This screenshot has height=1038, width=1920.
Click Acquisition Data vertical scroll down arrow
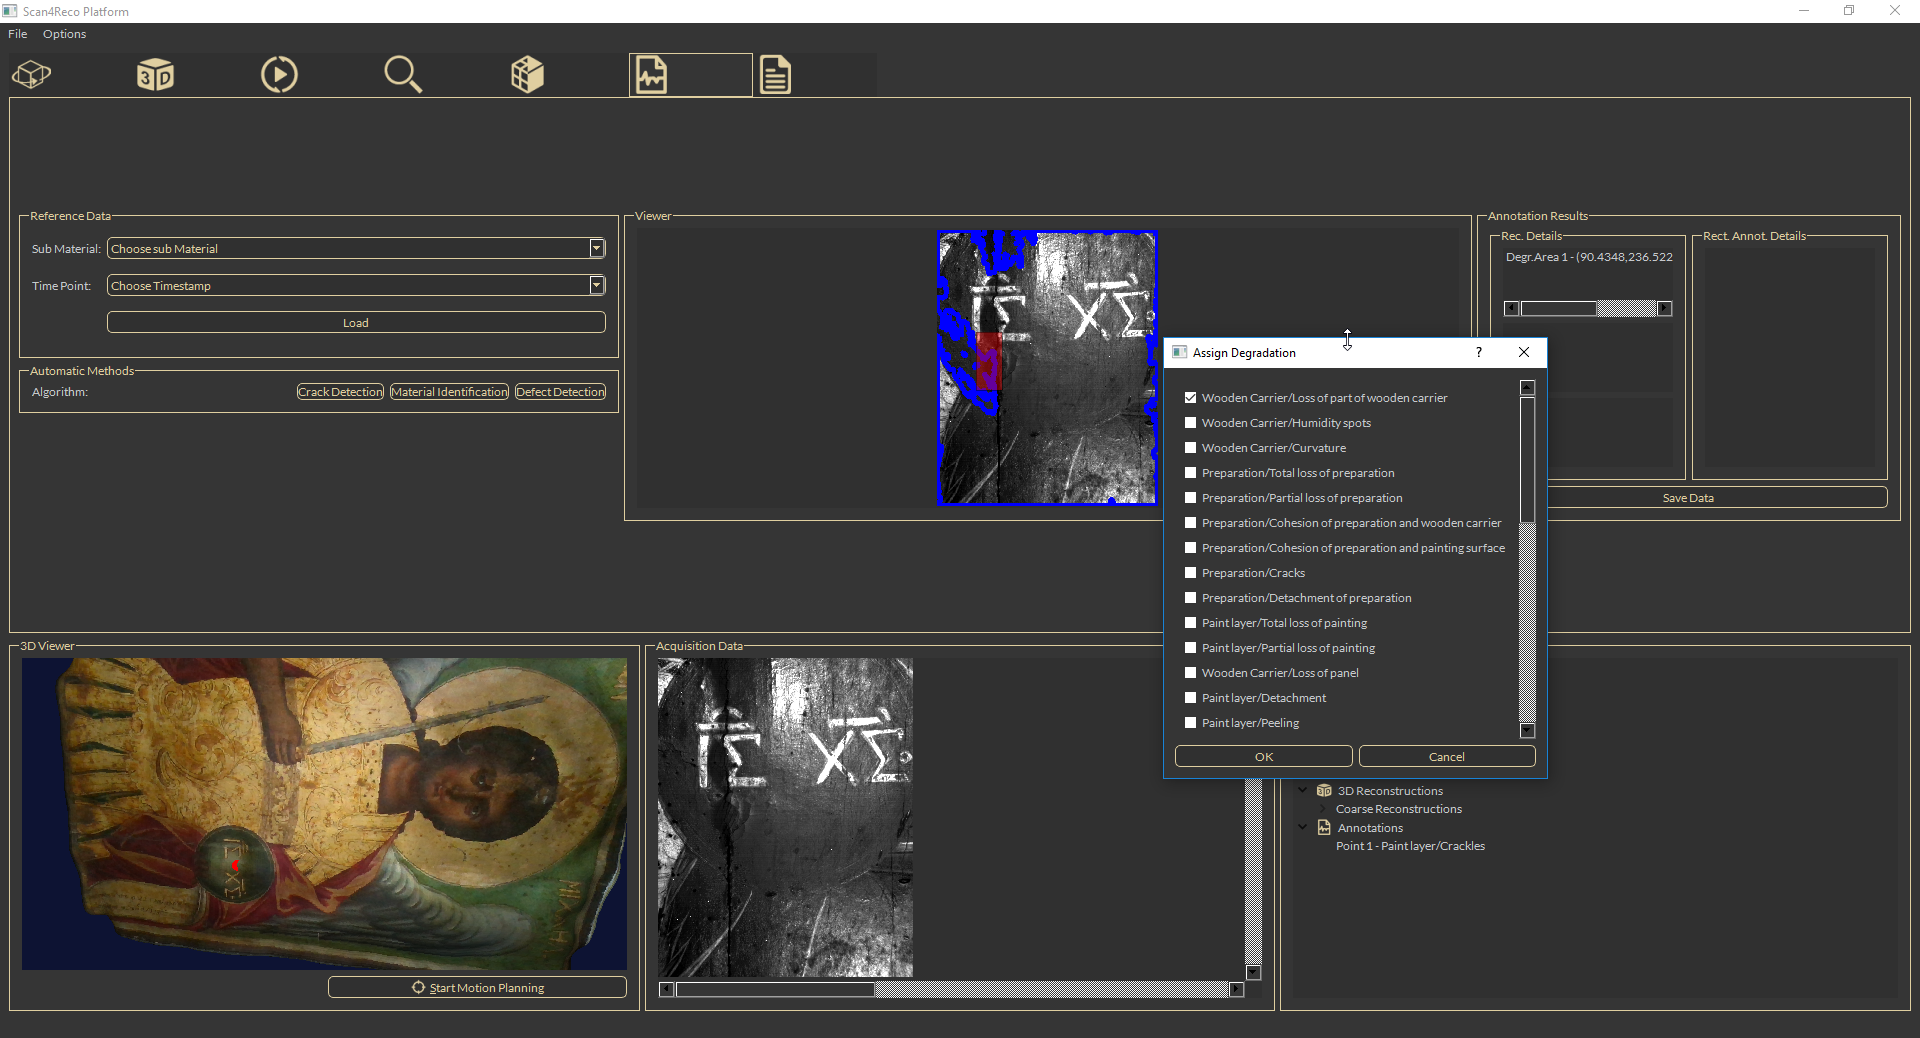(x=1253, y=972)
